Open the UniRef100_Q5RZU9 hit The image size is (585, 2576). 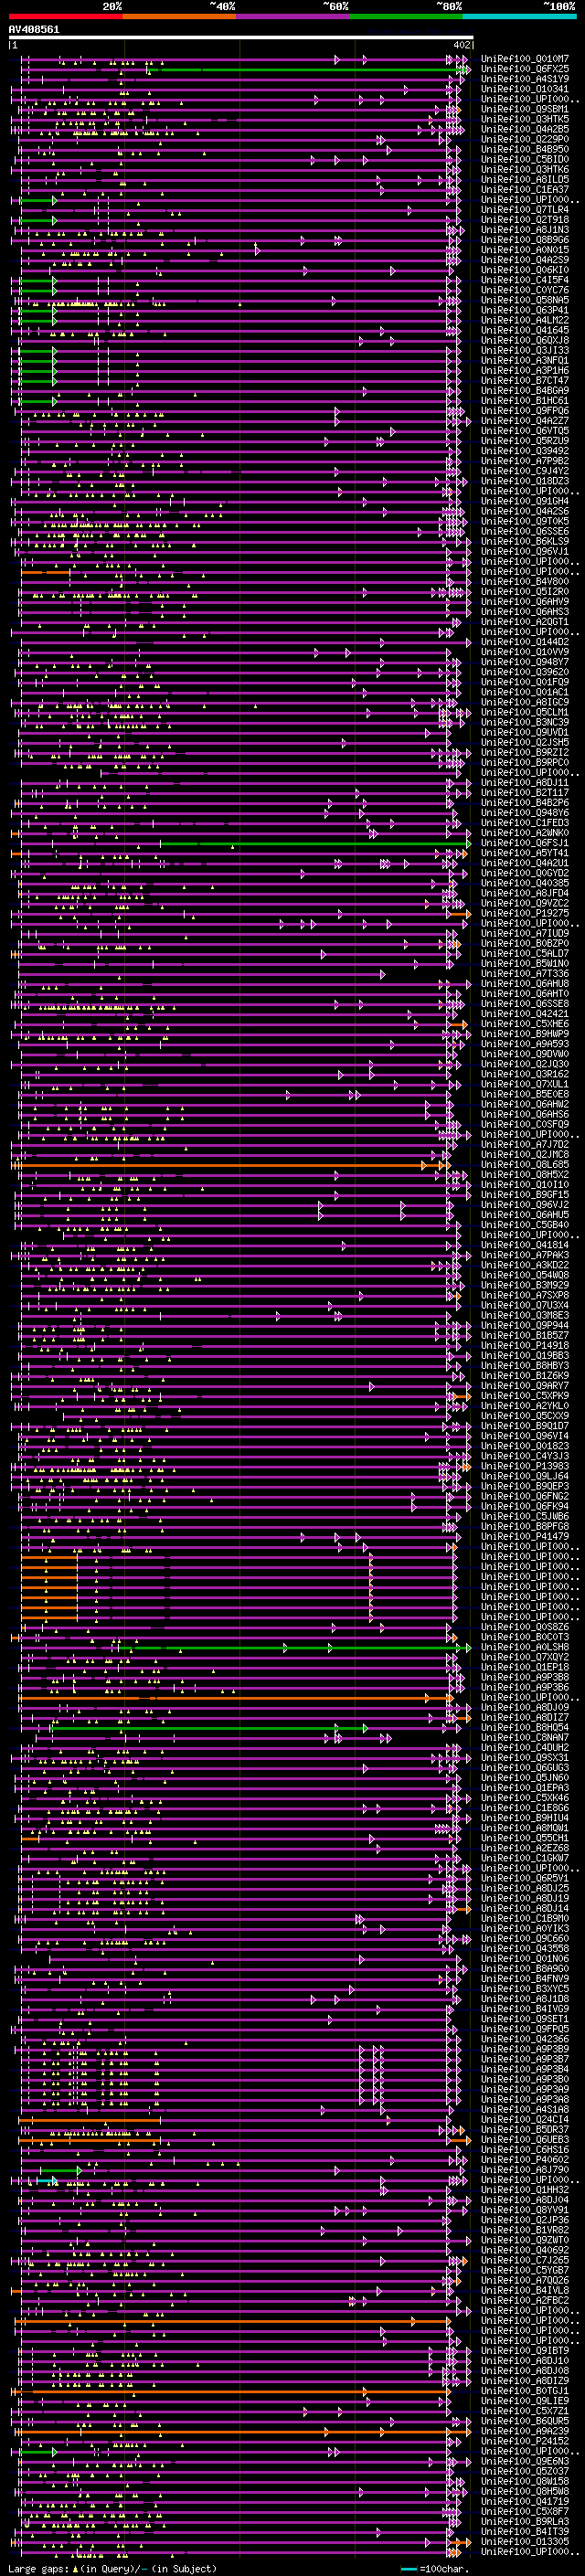pyautogui.click(x=524, y=440)
